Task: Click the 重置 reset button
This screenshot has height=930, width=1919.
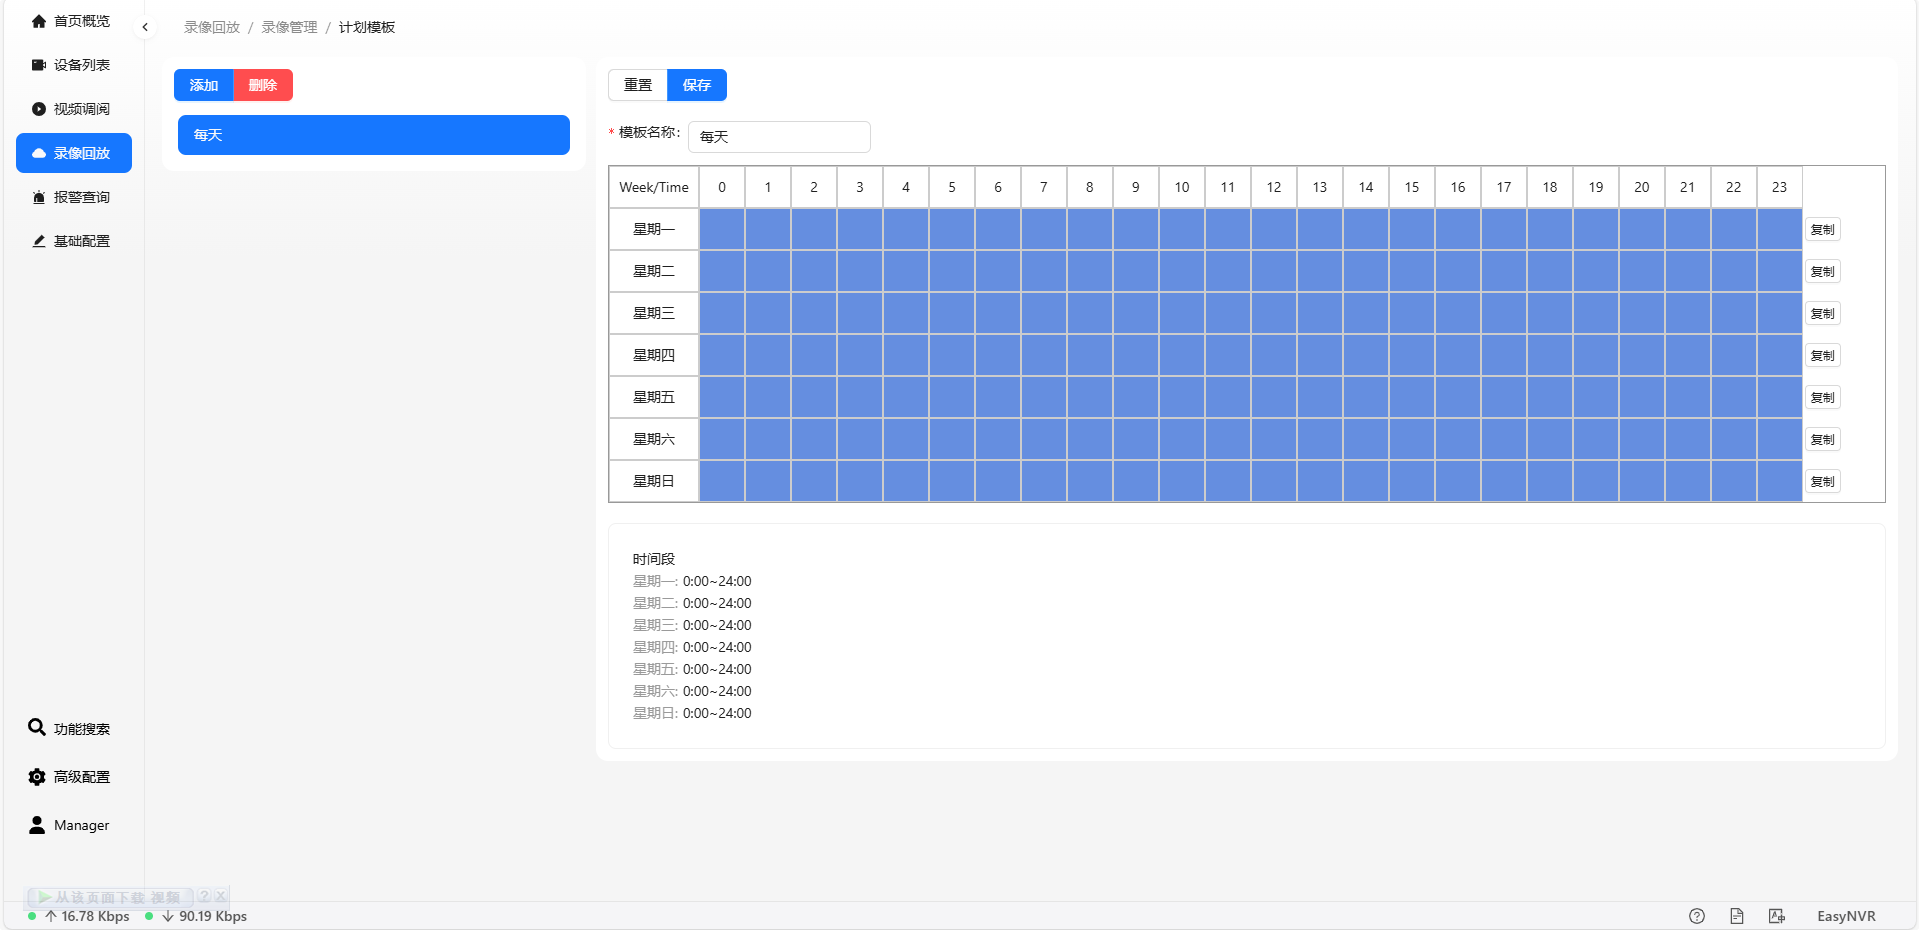Action: pyautogui.click(x=638, y=85)
